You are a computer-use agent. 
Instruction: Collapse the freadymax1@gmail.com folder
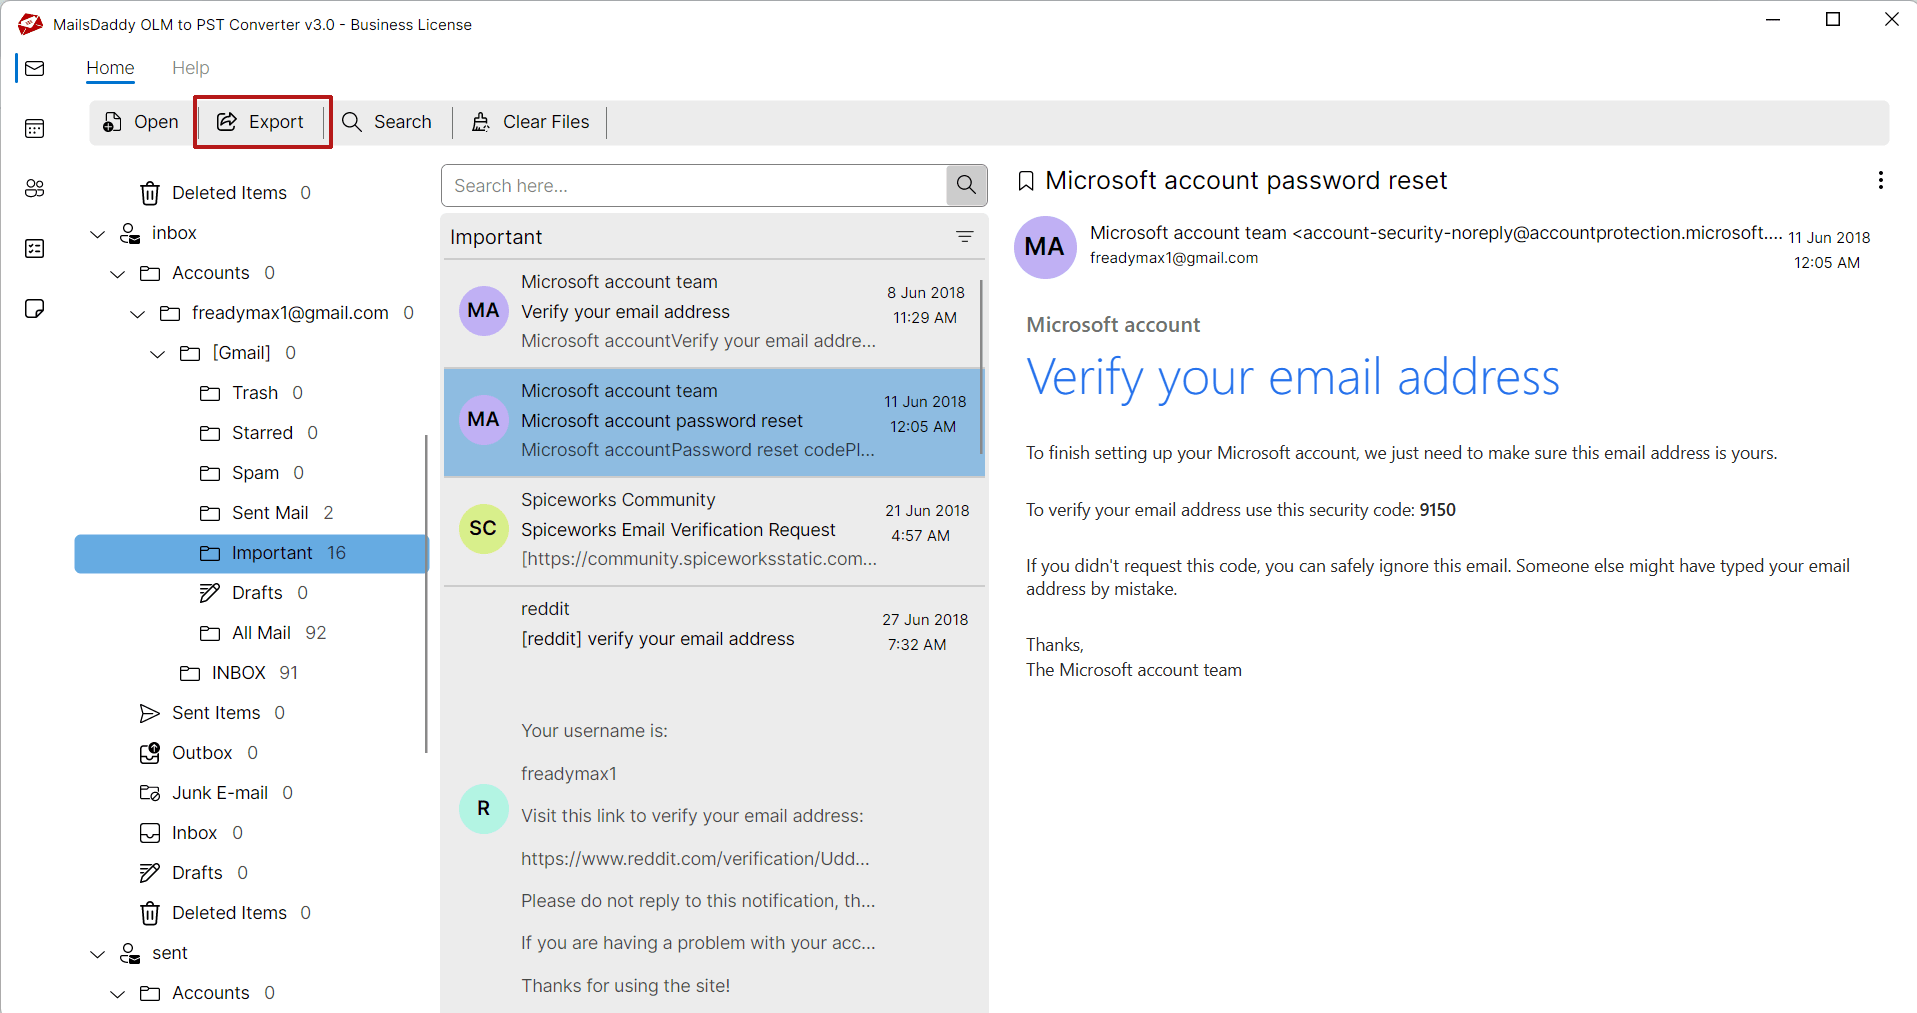click(x=137, y=314)
